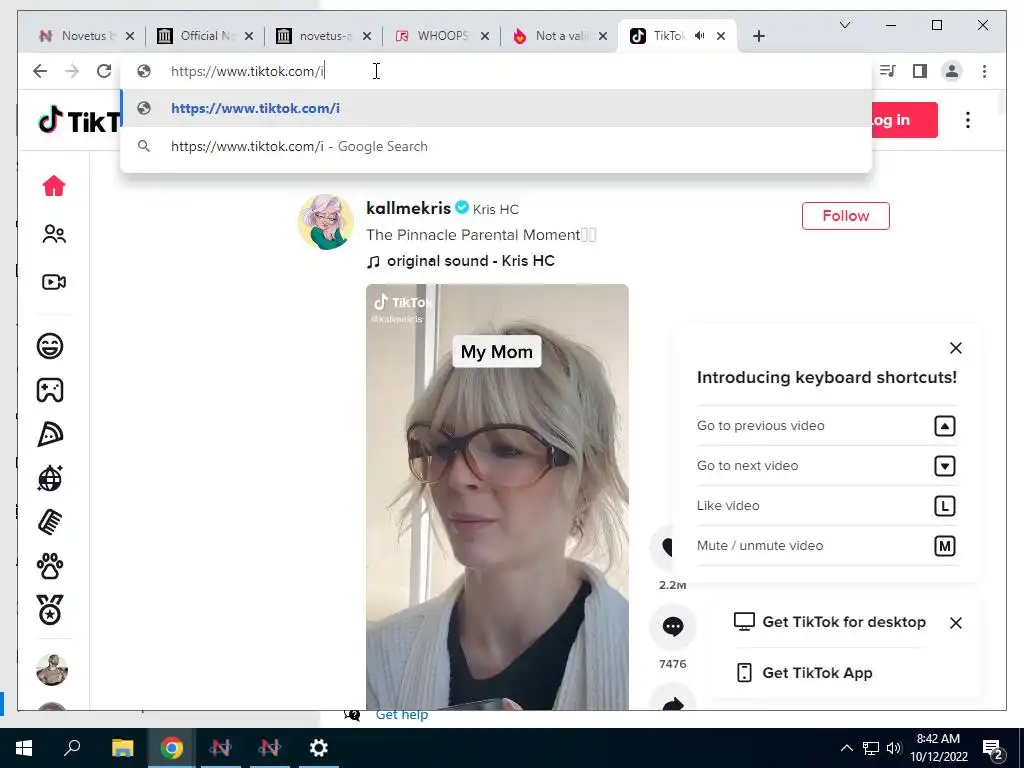Viewport: 1024px width, 768px height.
Task: Show hidden system tray icons
Action: (846, 748)
